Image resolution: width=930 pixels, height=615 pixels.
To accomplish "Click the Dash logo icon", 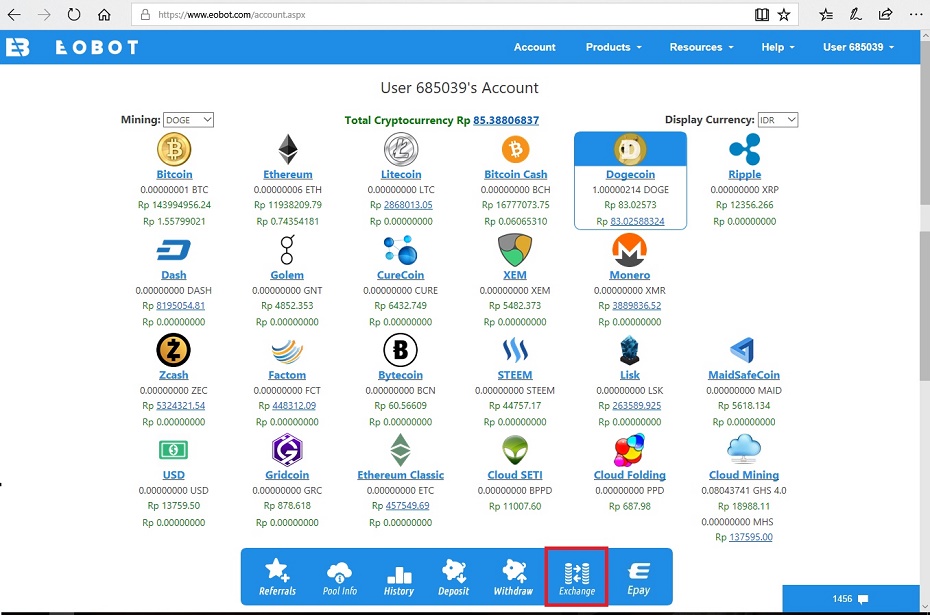I will (173, 250).
